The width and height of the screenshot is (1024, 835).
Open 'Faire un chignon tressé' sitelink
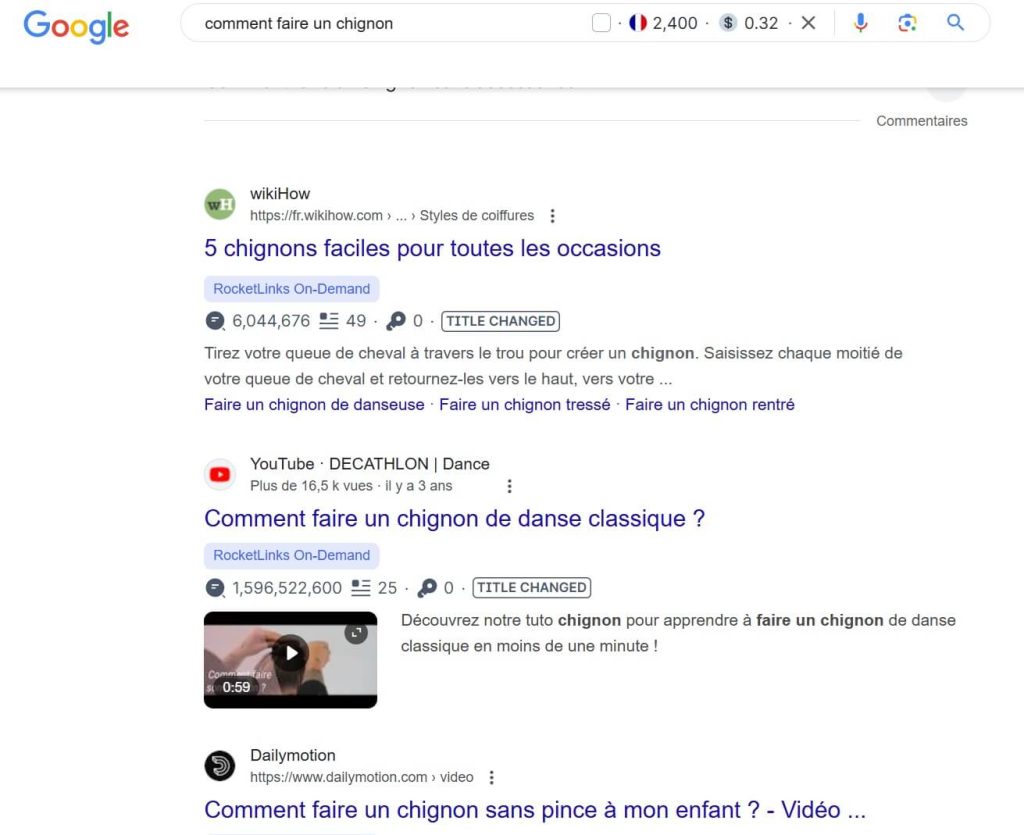(524, 405)
